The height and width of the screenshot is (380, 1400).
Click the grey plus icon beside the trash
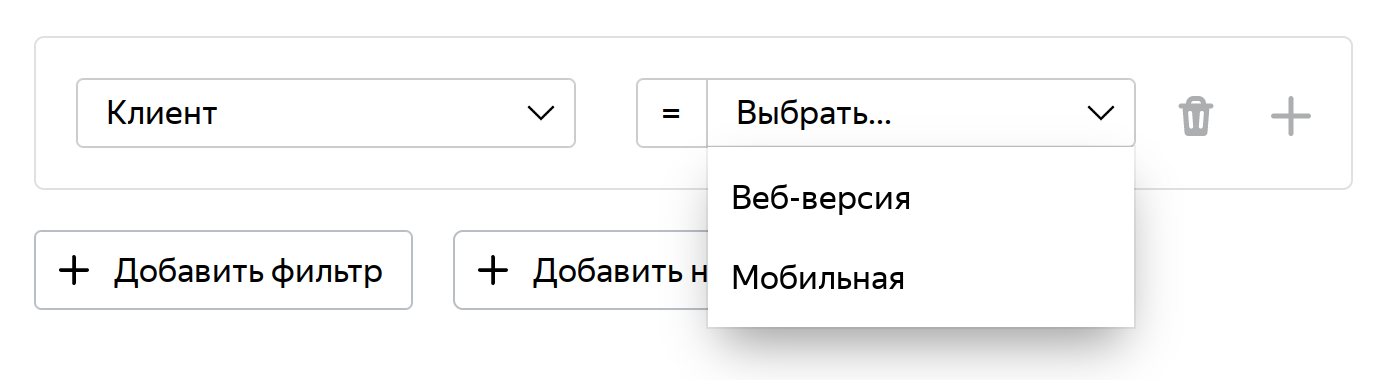pos(1290,116)
